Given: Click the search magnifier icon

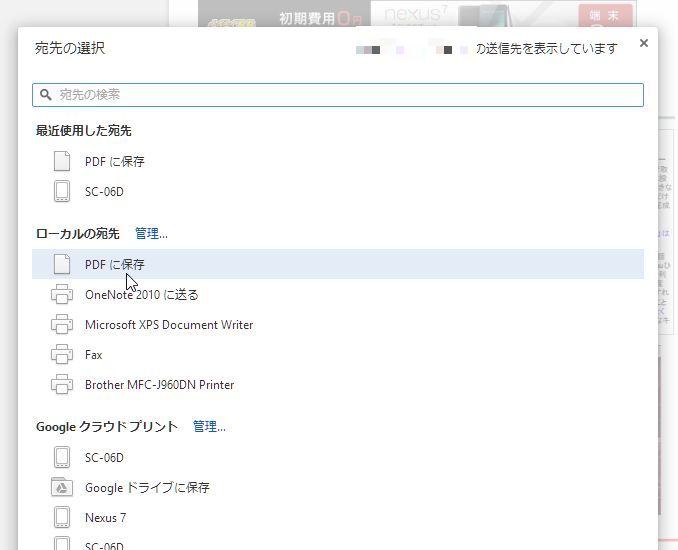Looking at the screenshot, I should coord(45,94).
